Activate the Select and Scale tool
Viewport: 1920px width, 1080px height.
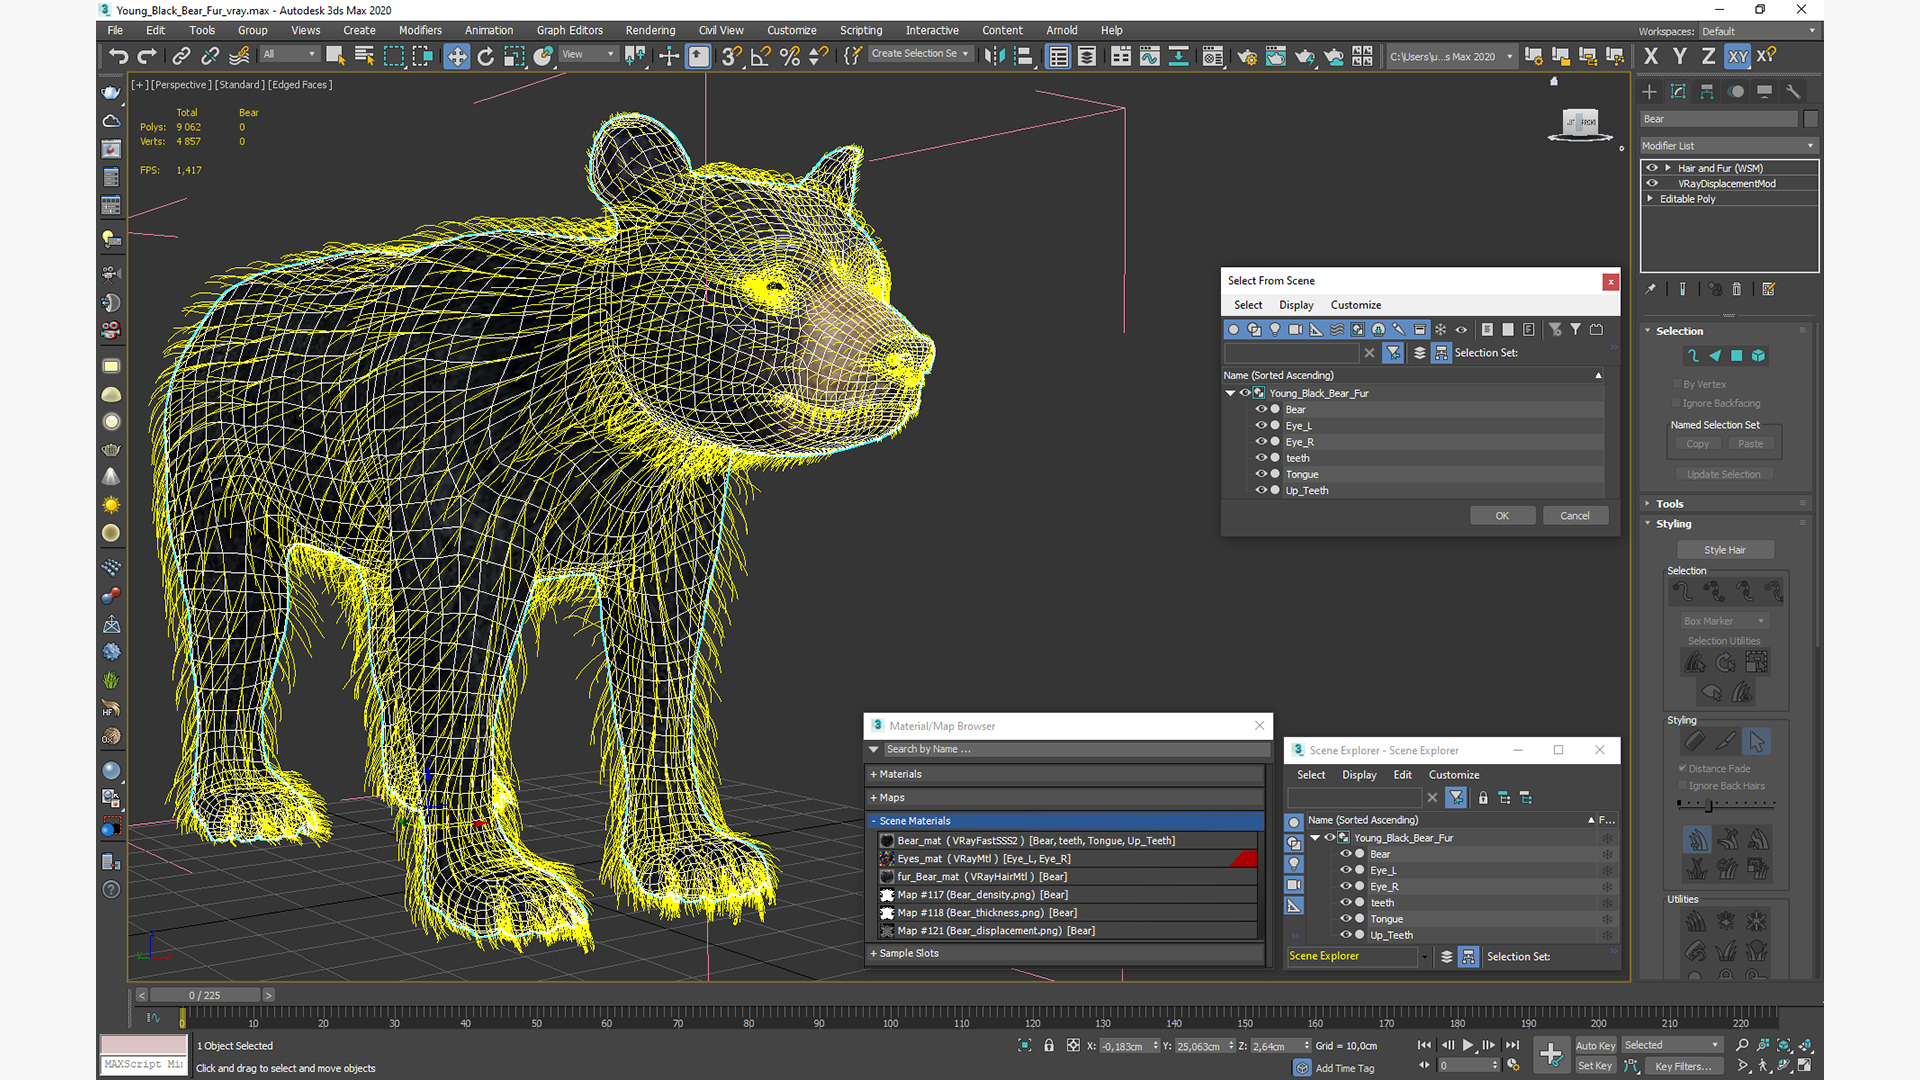(514, 56)
